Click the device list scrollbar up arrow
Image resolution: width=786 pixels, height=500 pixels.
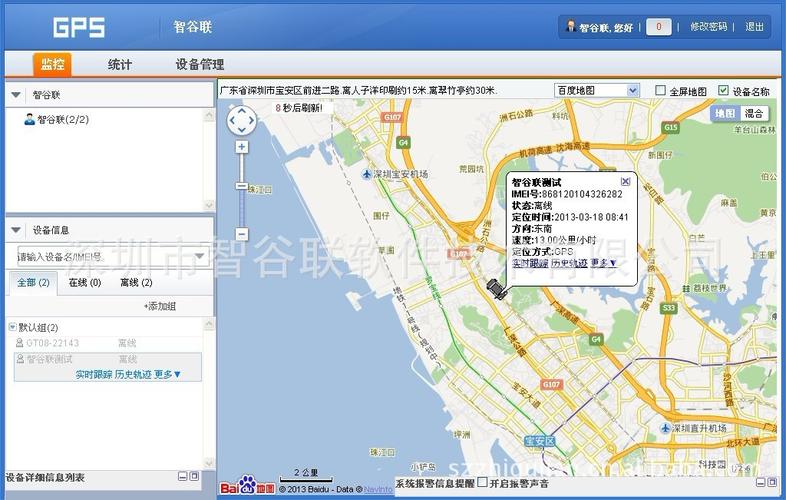pyautogui.click(x=209, y=324)
